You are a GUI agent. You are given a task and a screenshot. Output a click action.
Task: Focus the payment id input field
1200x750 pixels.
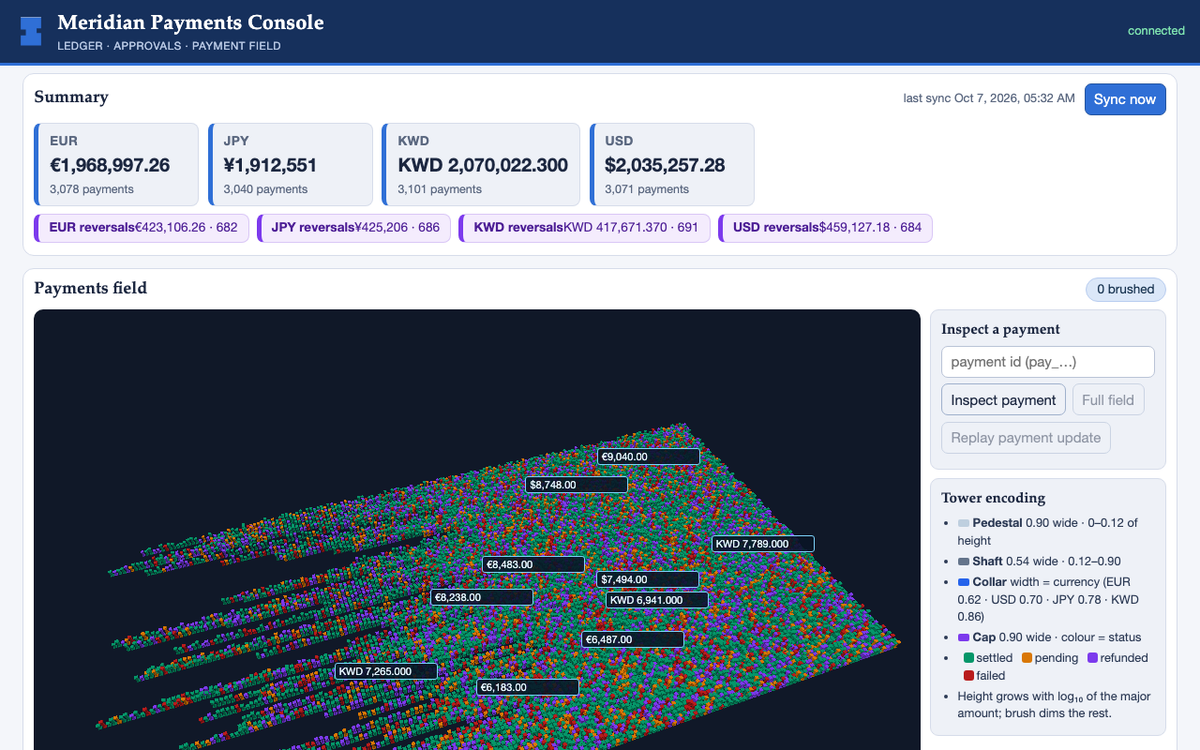click(x=1048, y=361)
